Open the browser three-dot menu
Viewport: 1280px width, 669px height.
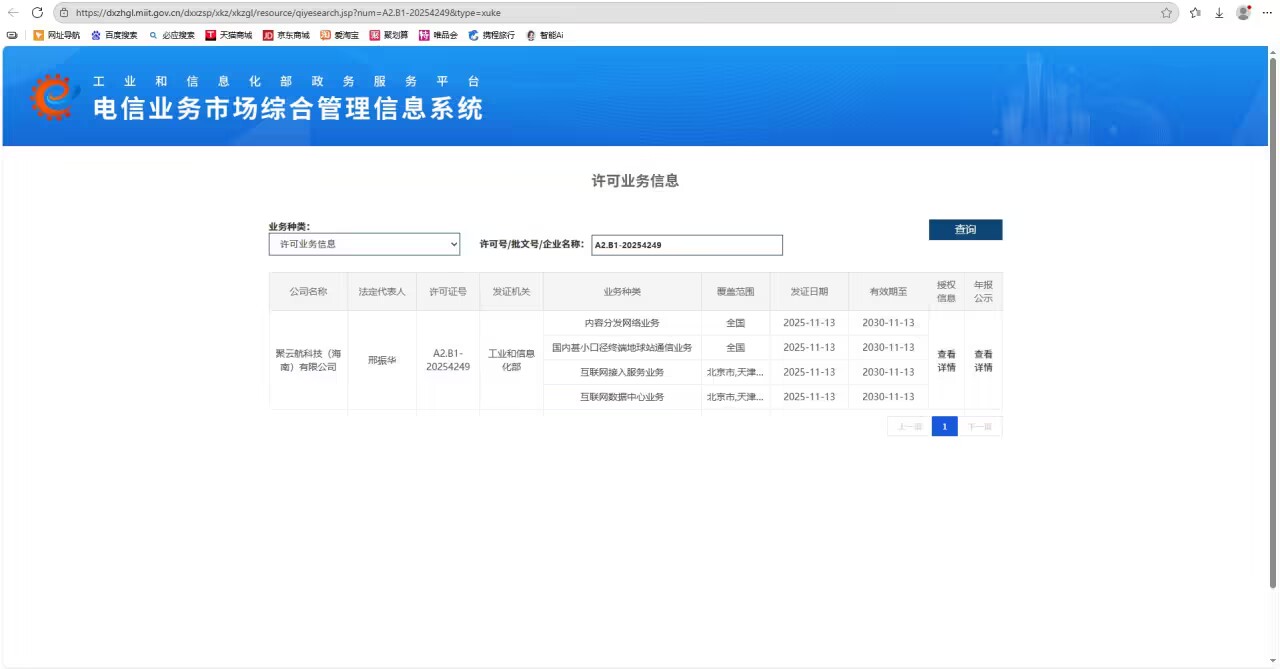pyautogui.click(x=1266, y=12)
